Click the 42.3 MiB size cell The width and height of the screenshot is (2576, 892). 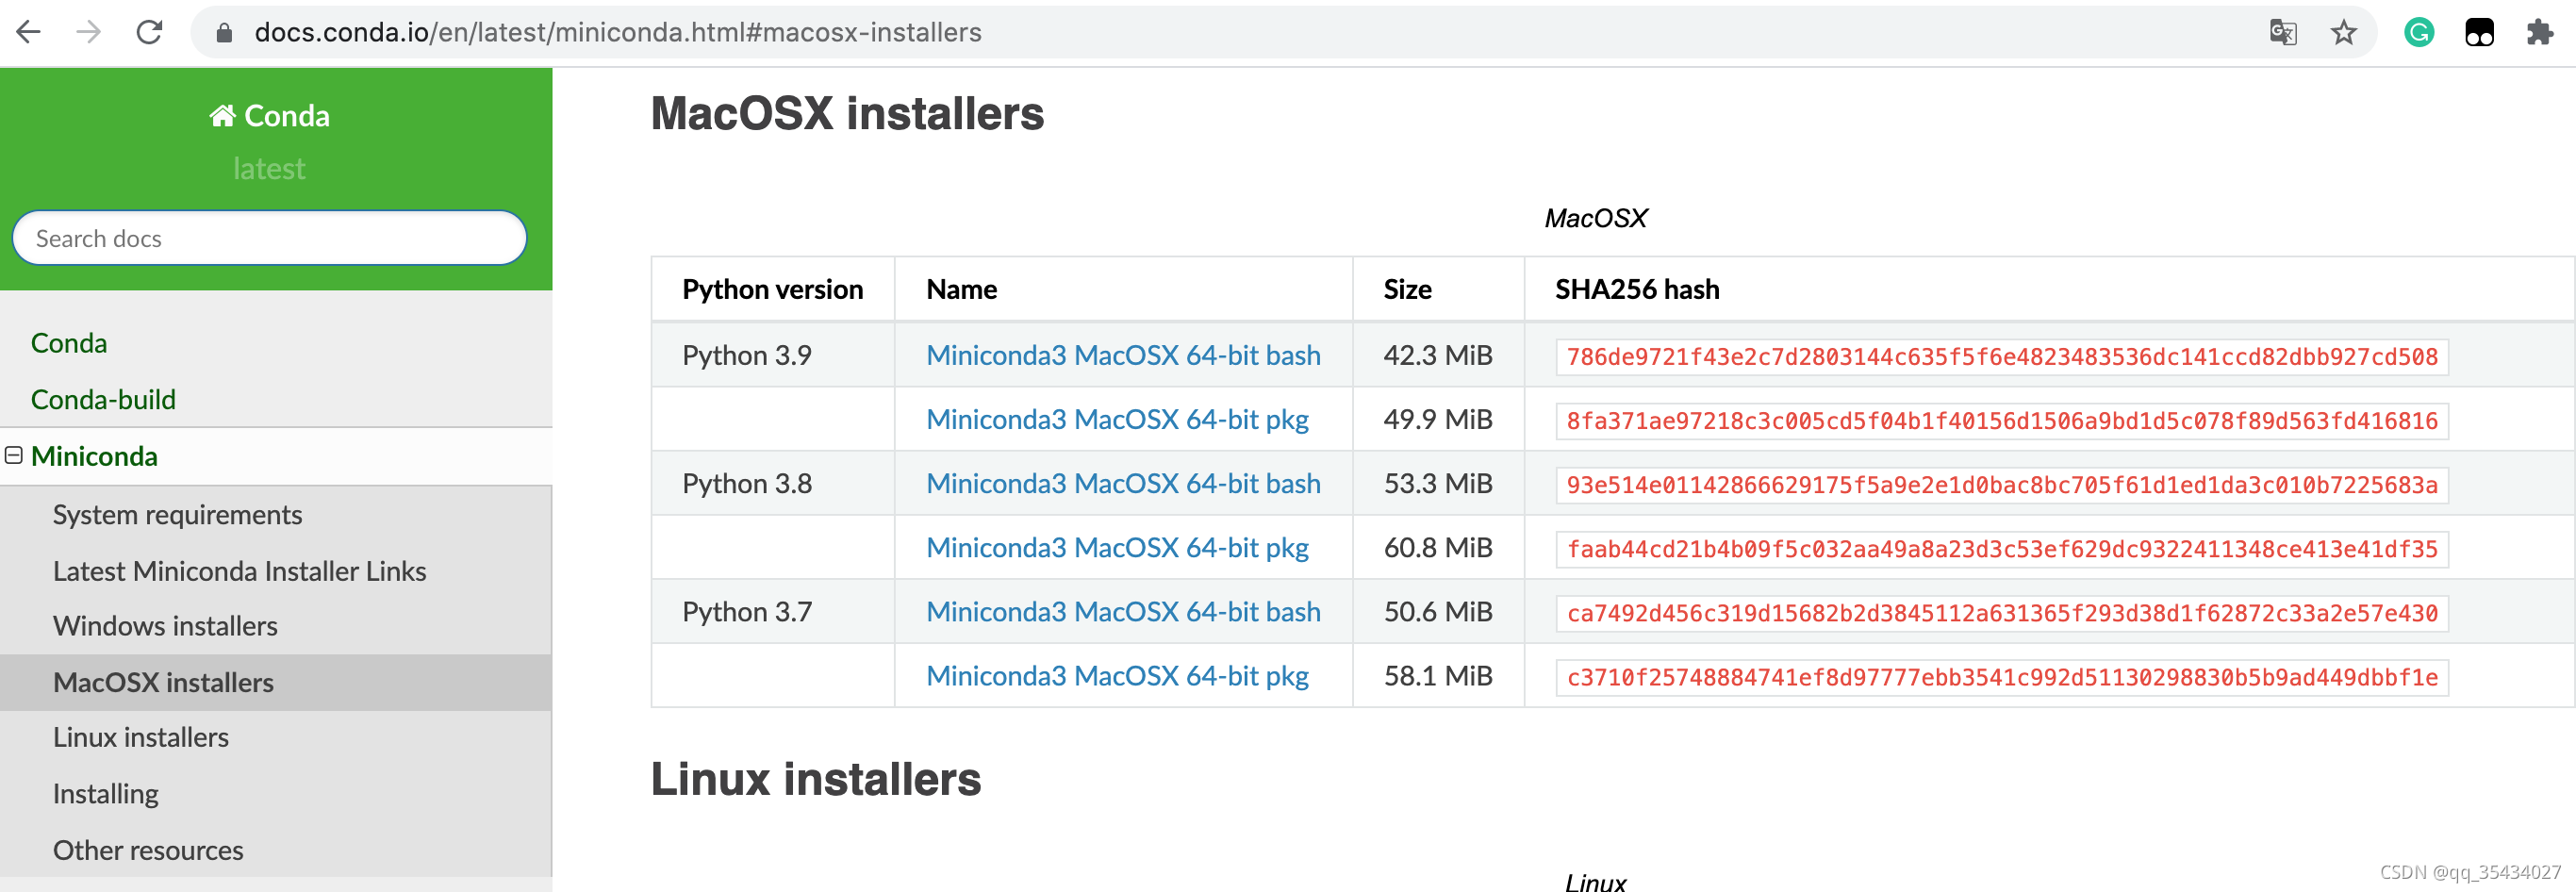point(1438,356)
